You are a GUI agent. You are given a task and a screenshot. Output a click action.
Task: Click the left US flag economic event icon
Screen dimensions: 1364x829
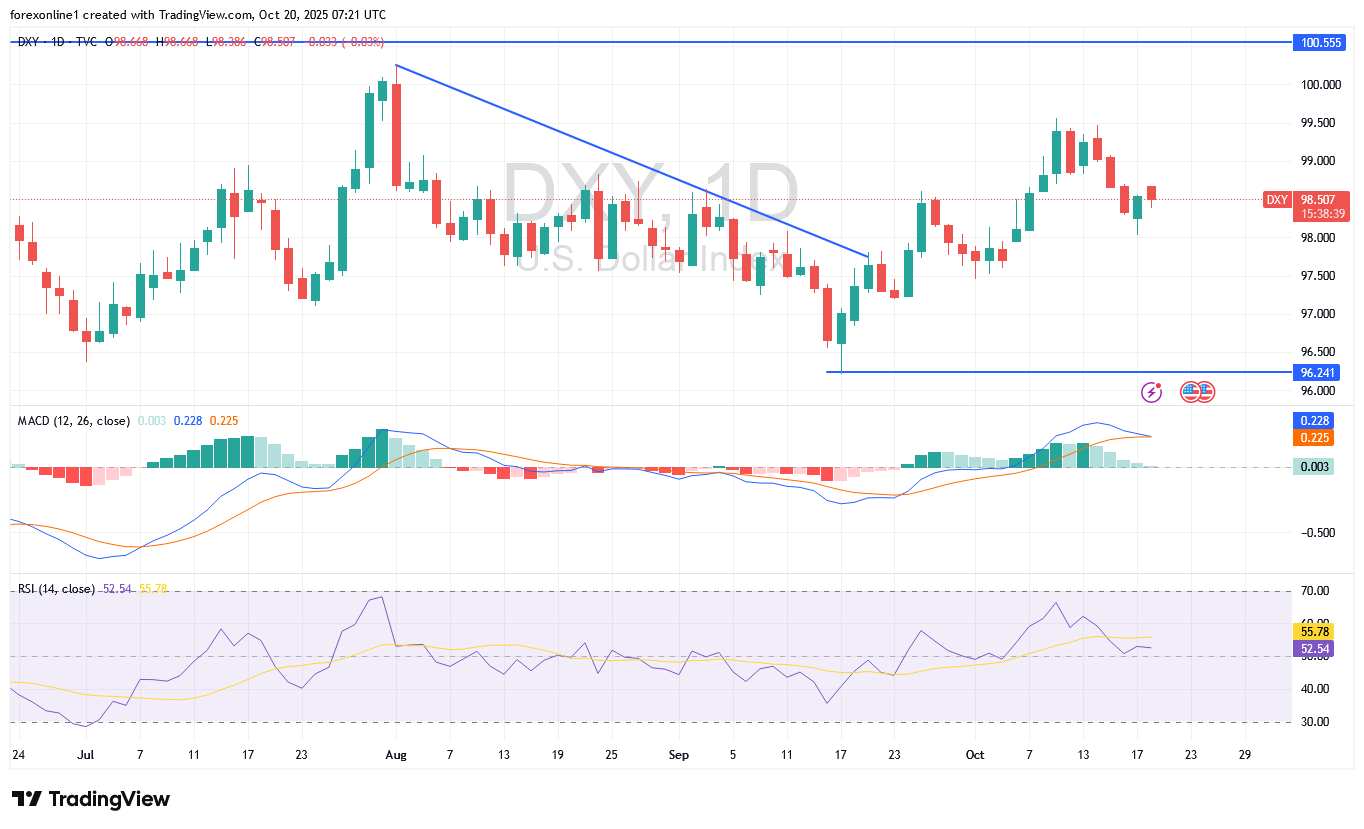pos(1190,392)
